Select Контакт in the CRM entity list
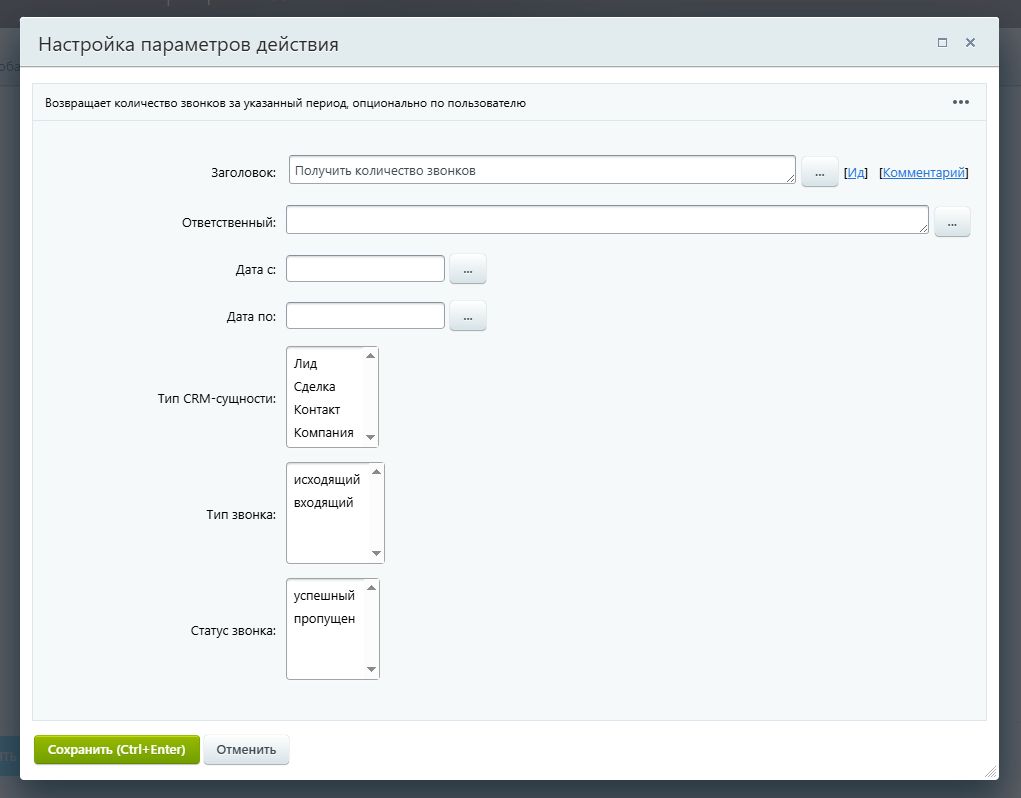This screenshot has height=798, width=1021. 316,409
